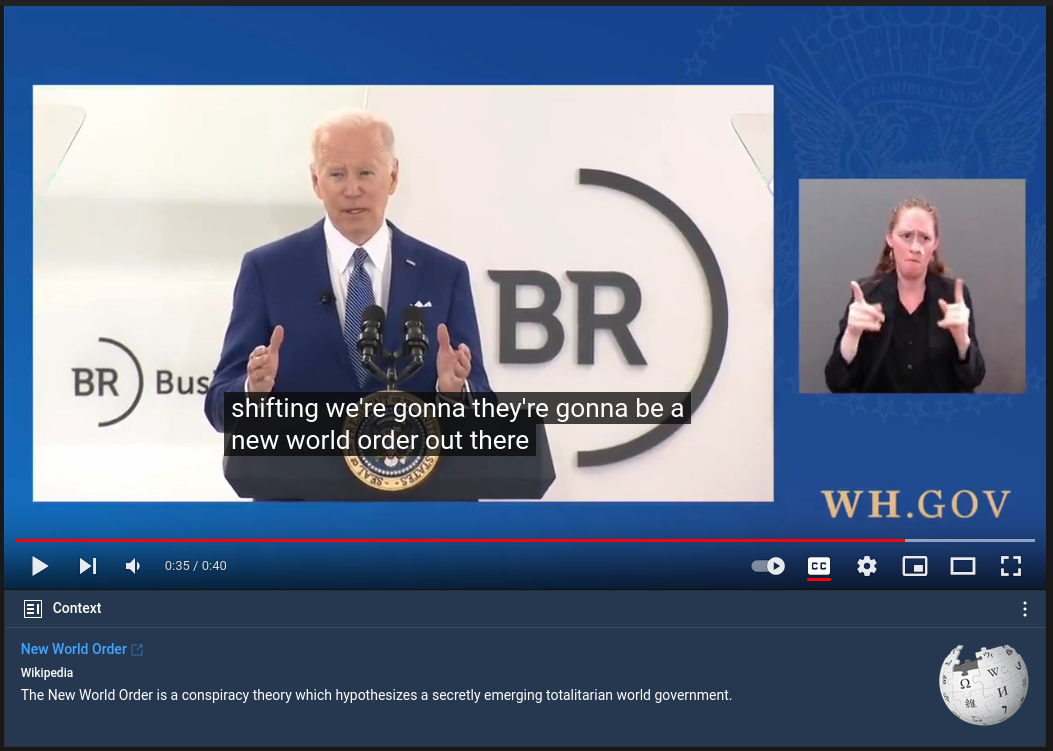Viewport: 1053px width, 751px height.
Task: Open the video settings gear
Action: [867, 566]
